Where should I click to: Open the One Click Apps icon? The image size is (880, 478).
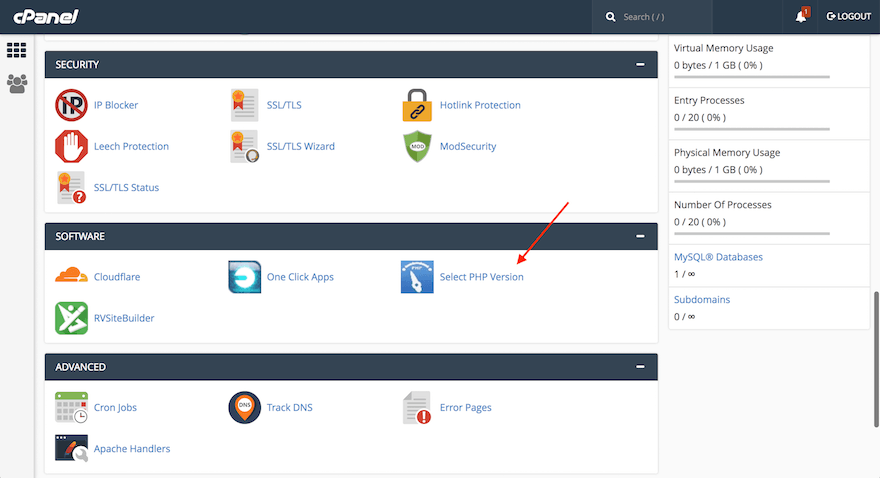[244, 277]
